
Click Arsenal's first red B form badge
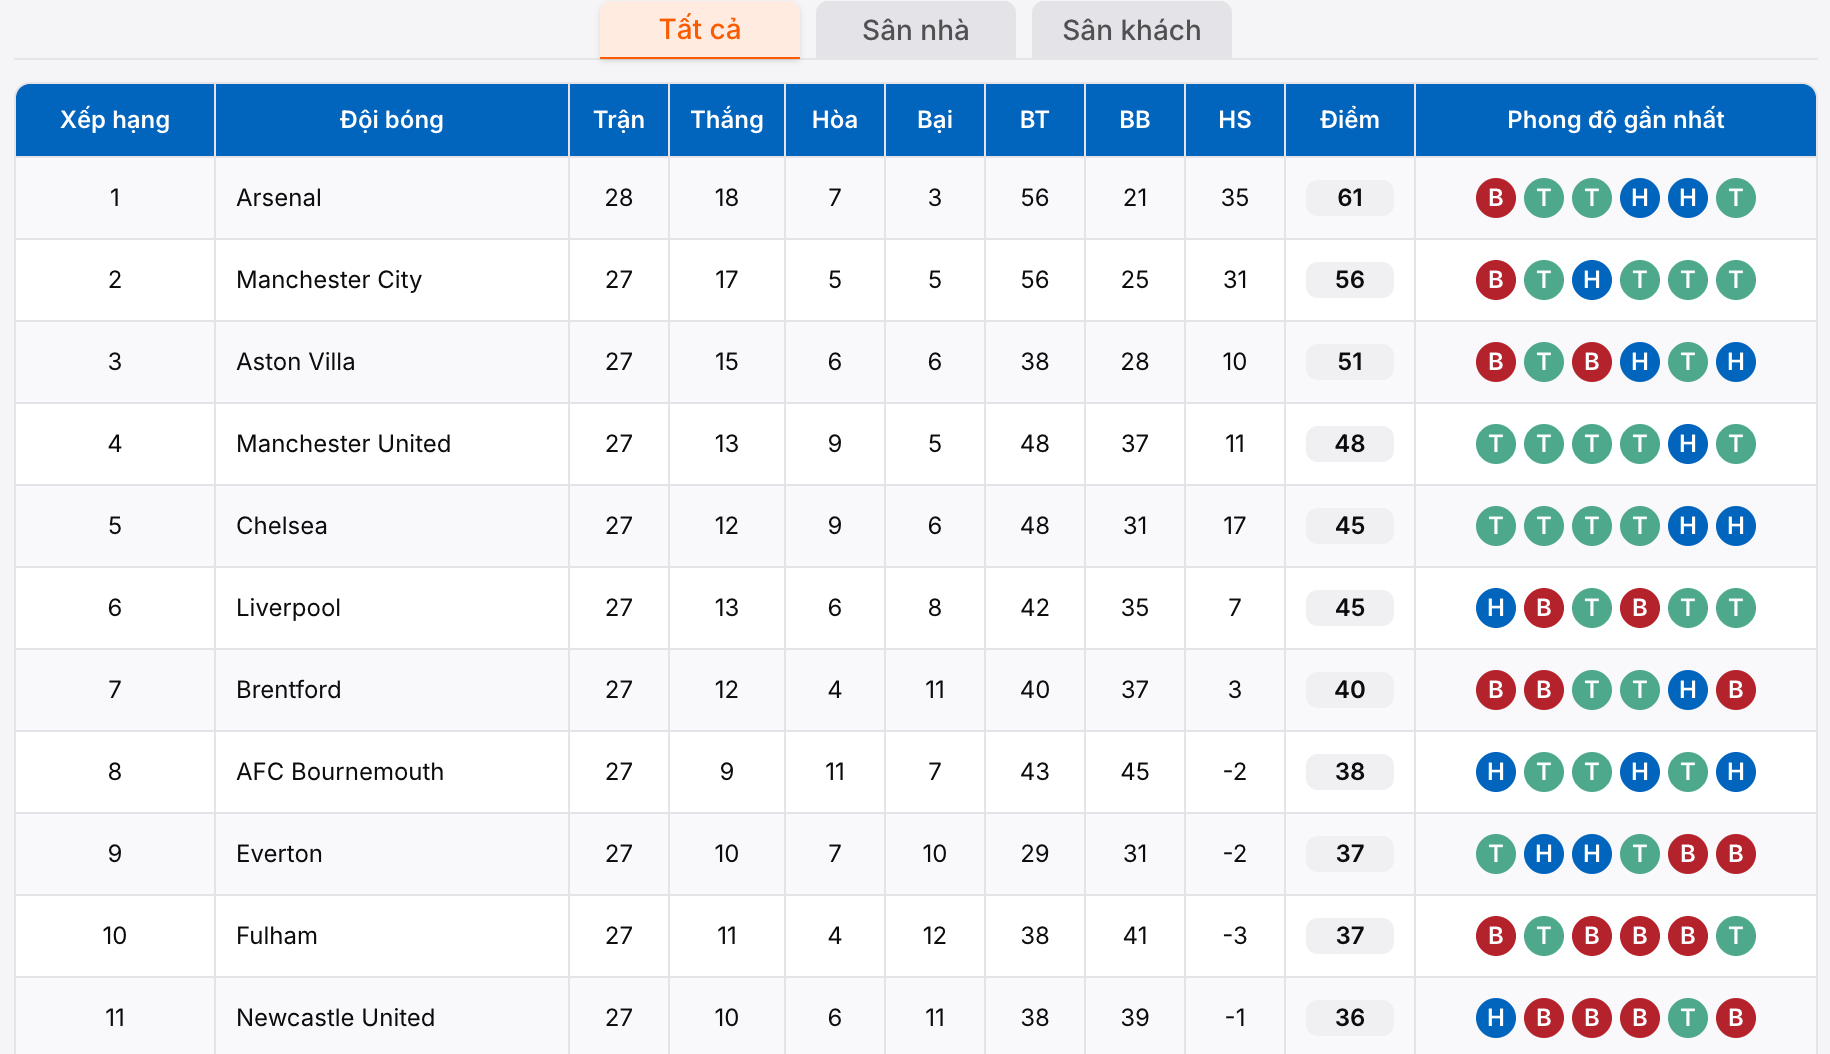1495,198
